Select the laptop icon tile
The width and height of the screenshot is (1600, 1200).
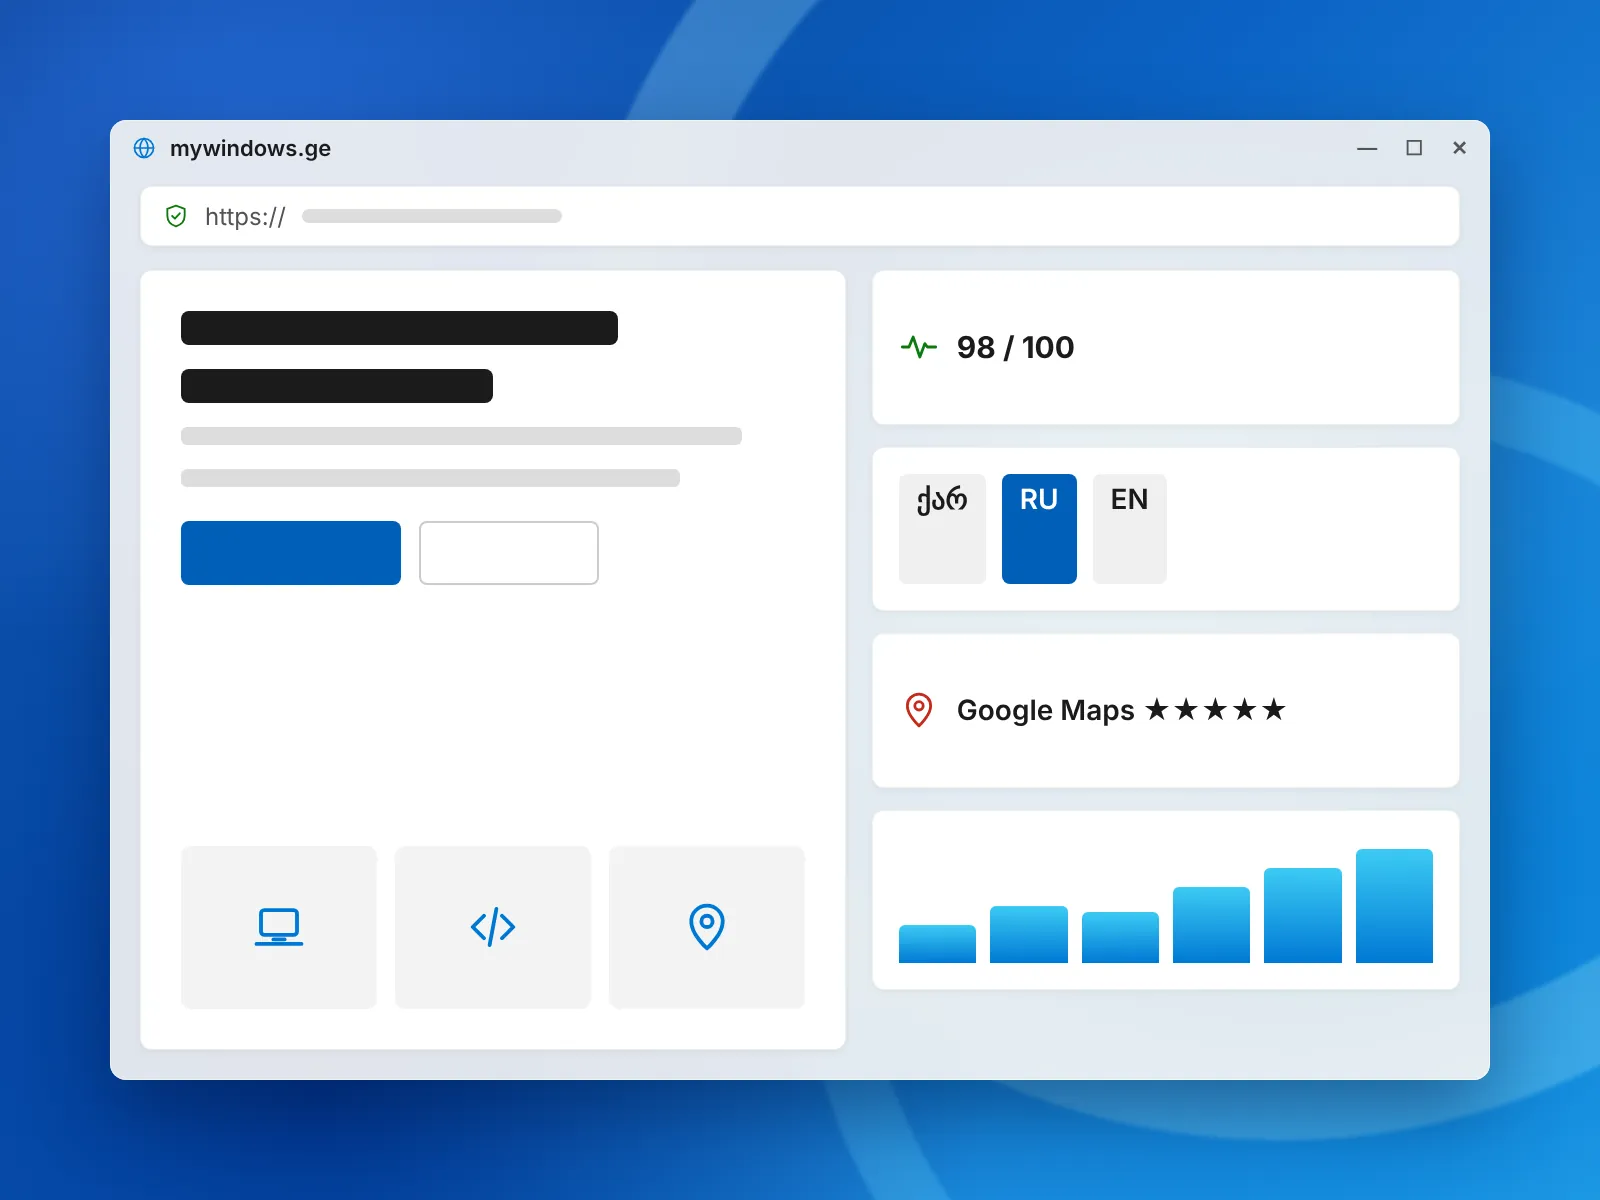point(279,927)
